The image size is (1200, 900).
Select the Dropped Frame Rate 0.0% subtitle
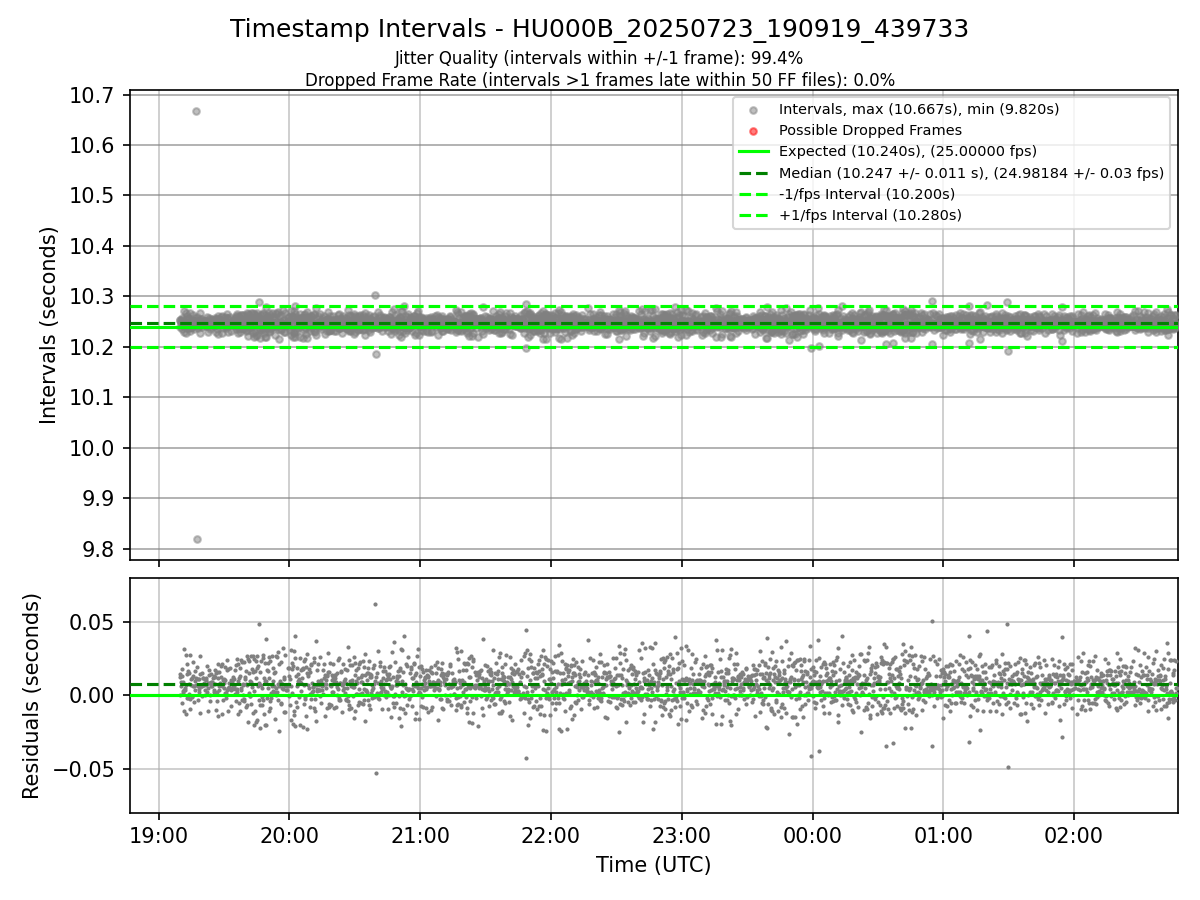point(599,80)
